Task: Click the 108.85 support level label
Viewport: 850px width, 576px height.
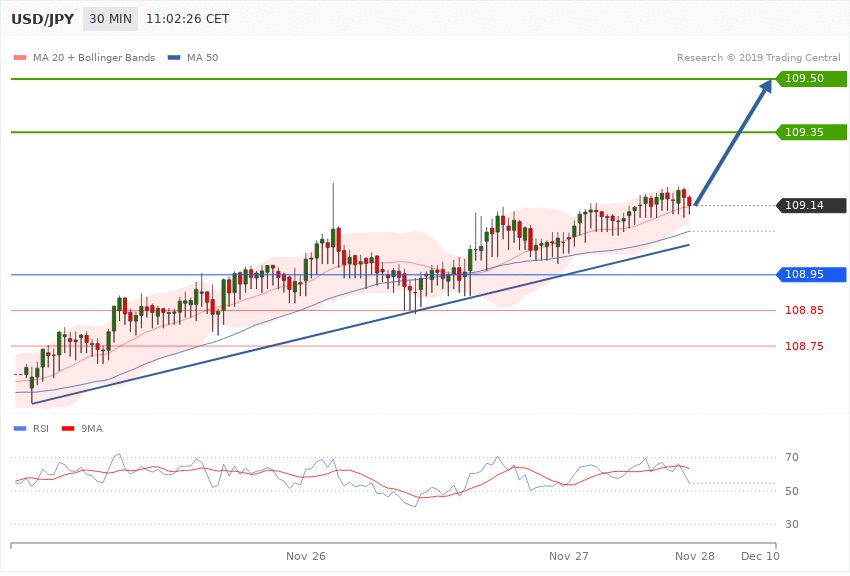Action: [804, 310]
